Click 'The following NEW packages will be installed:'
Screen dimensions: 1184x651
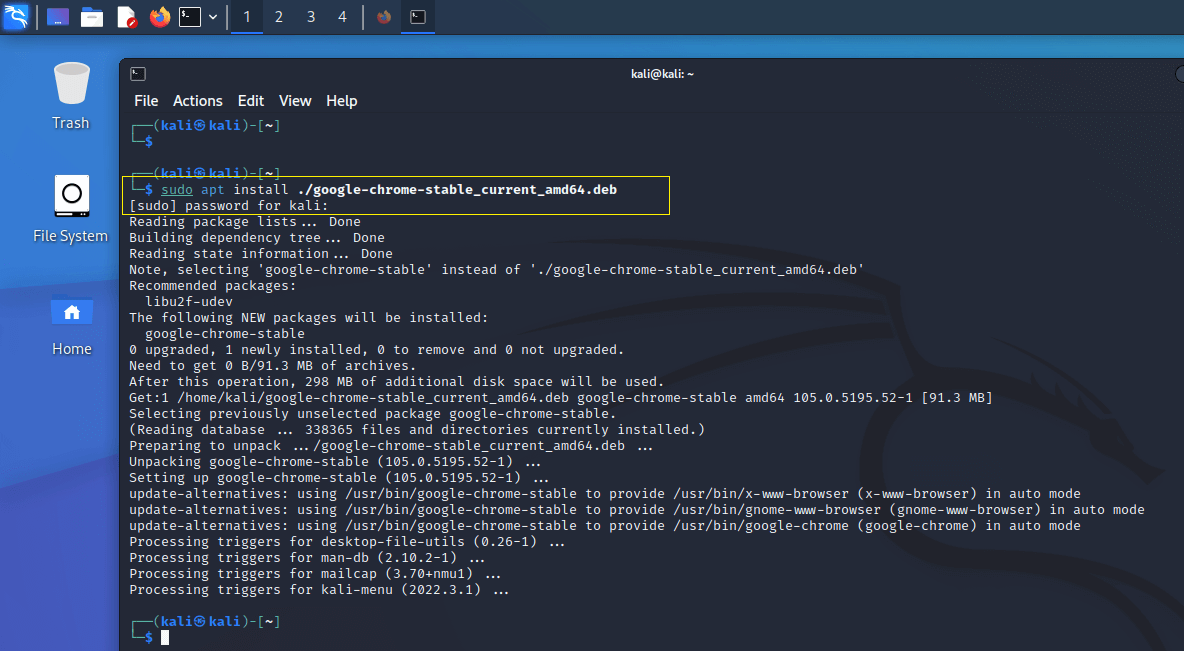click(309, 317)
